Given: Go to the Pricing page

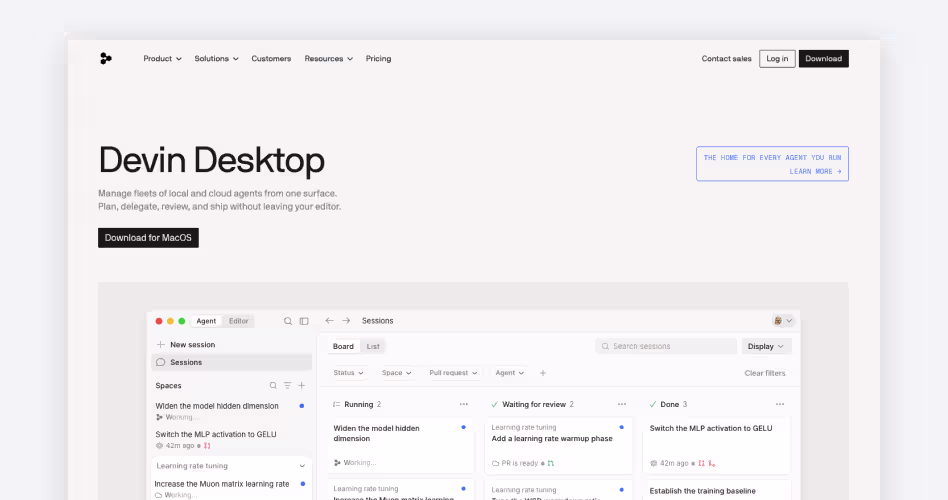Looking at the screenshot, I should [x=378, y=59].
